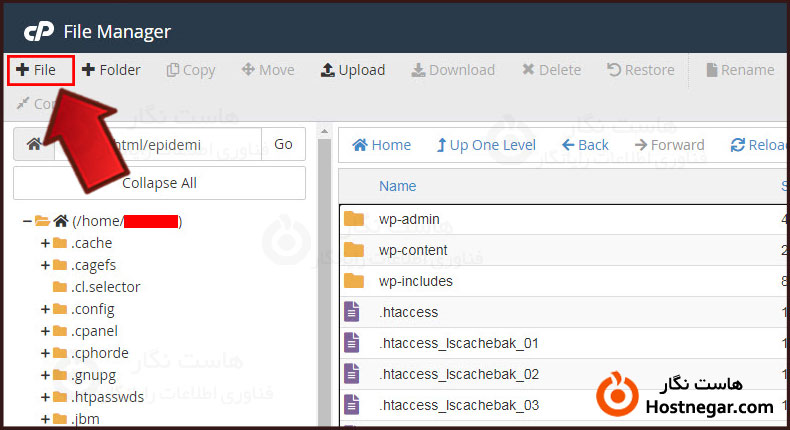Go to Home in the file pane
The width and height of the screenshot is (790, 430).
381,145
